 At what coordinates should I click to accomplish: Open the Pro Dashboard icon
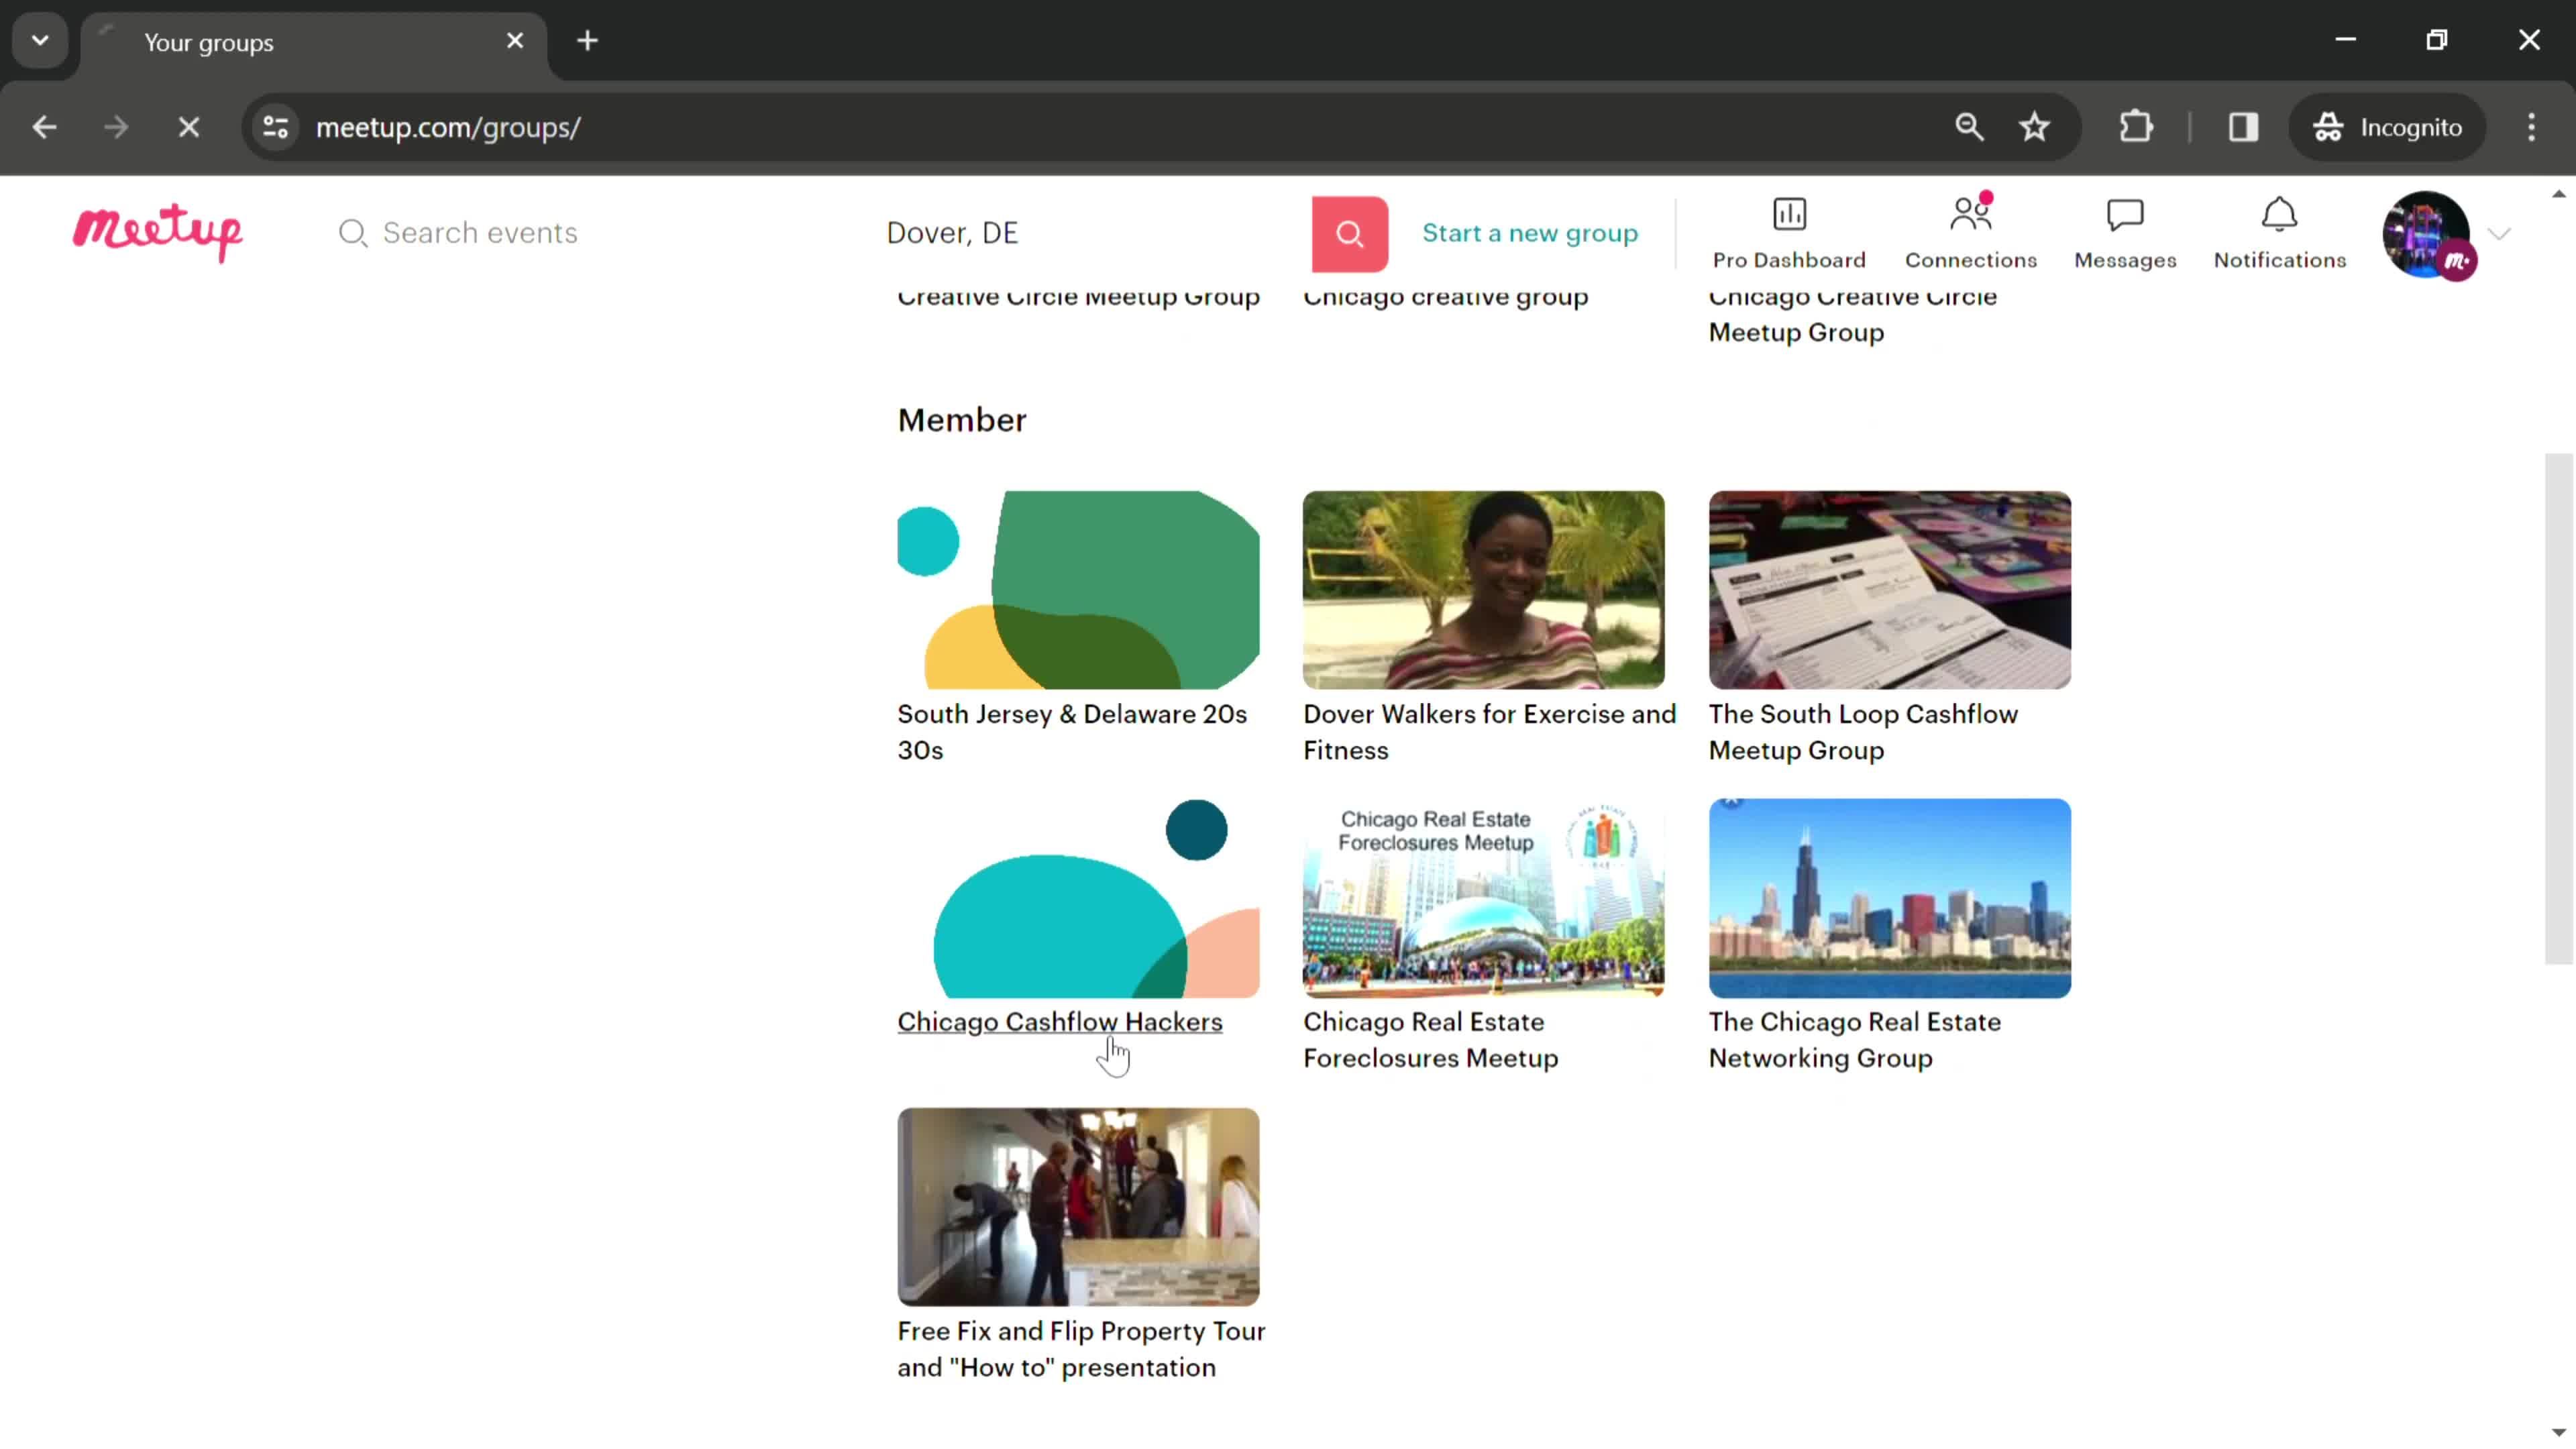click(1789, 214)
